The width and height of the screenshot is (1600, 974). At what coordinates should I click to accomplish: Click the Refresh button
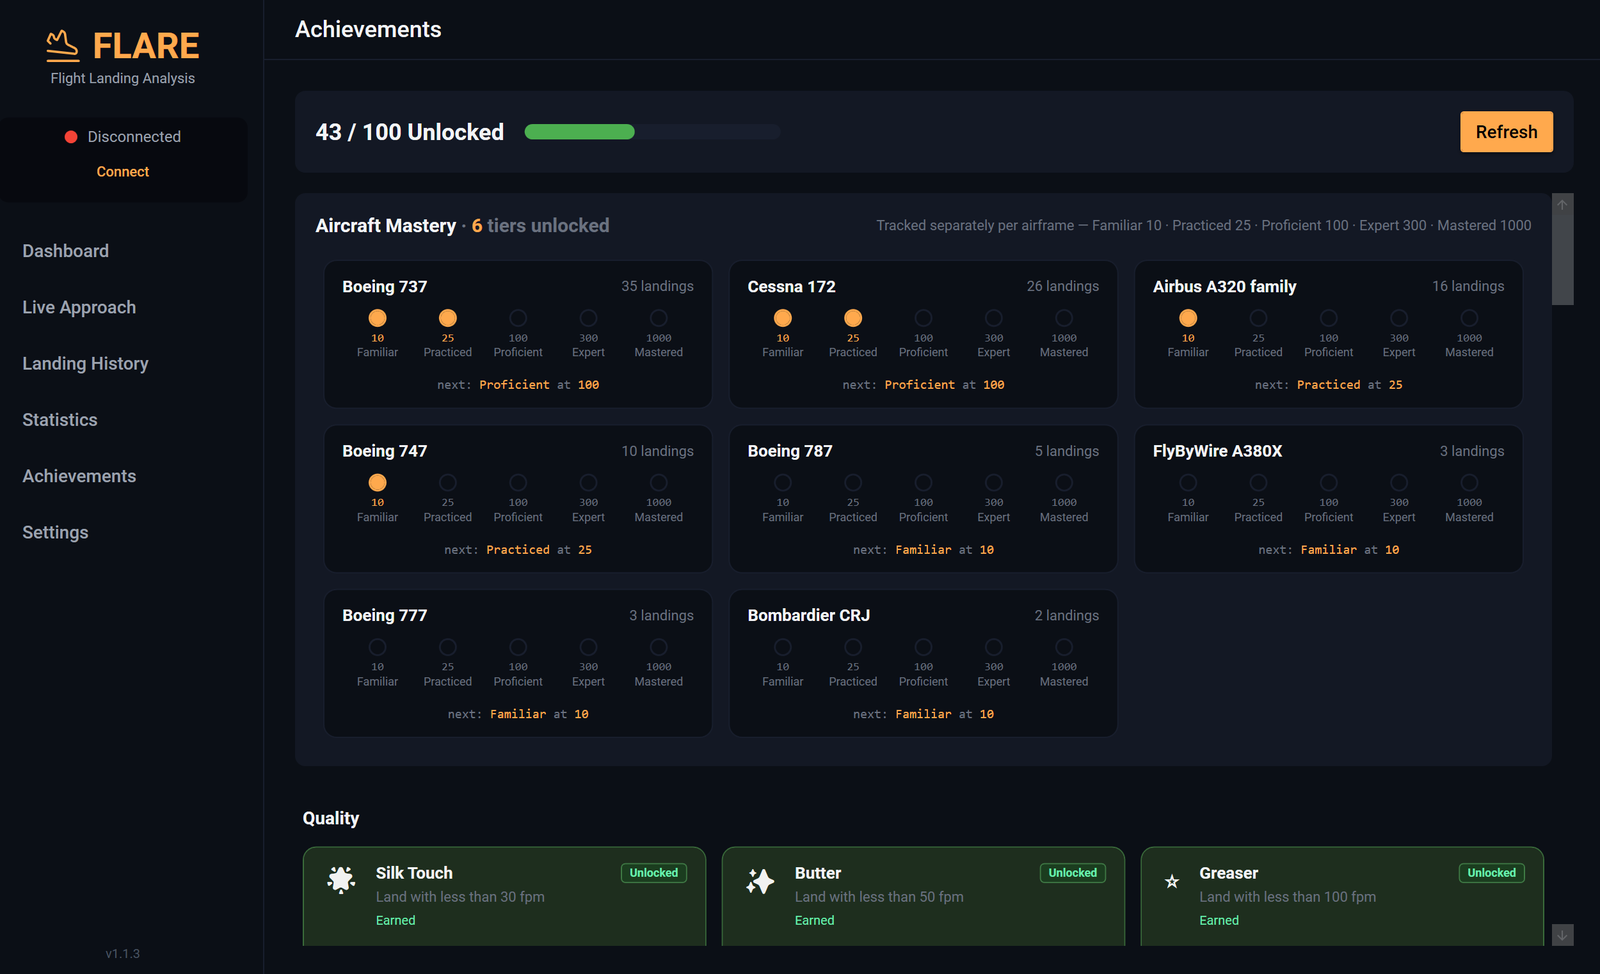[1506, 132]
